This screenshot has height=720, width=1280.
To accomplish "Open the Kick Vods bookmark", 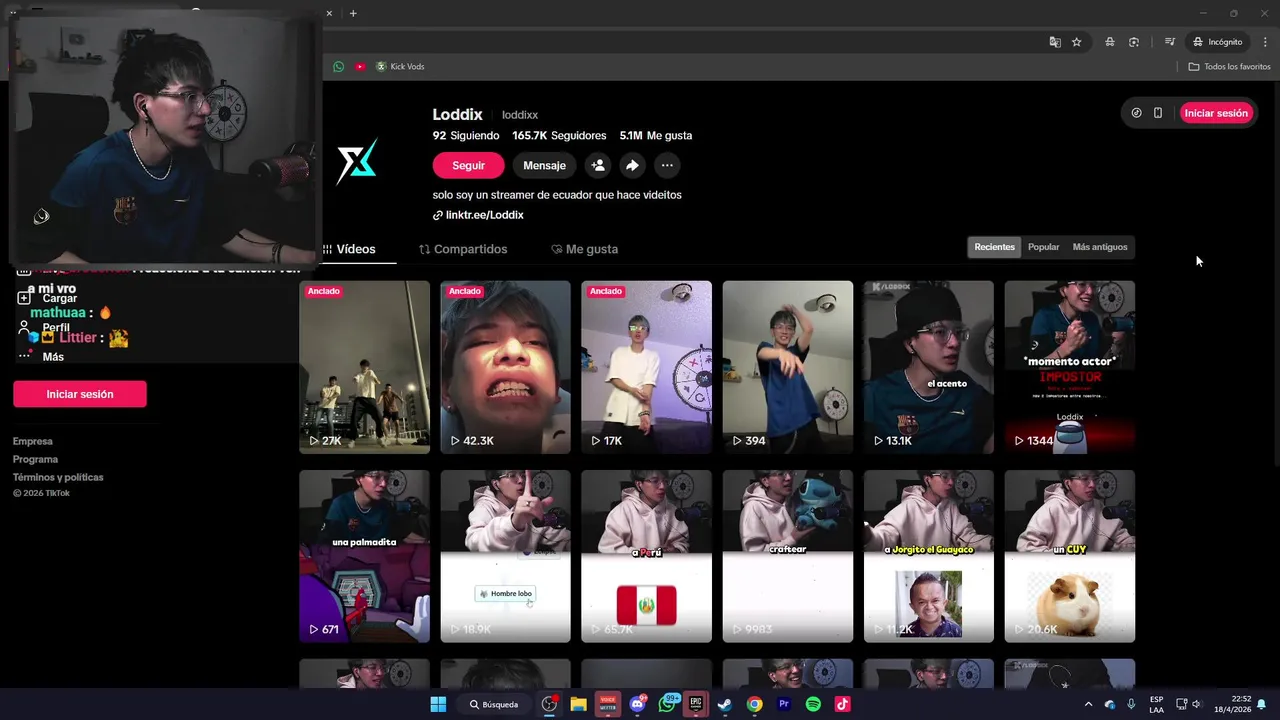I will click(400, 66).
